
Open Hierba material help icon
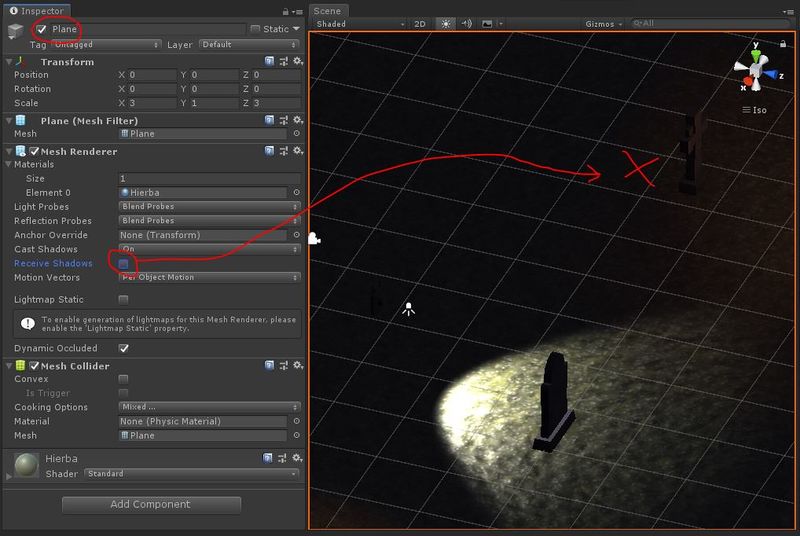click(x=268, y=458)
